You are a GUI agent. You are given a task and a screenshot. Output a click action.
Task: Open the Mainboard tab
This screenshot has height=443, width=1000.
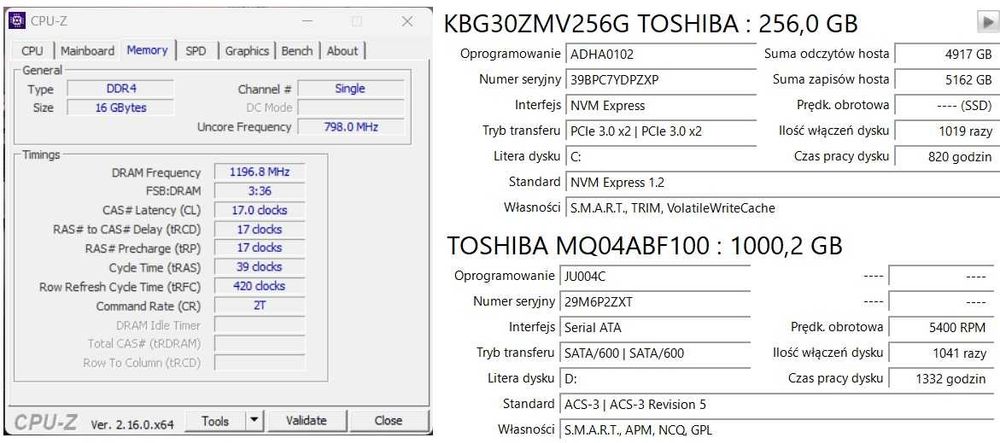[87, 51]
